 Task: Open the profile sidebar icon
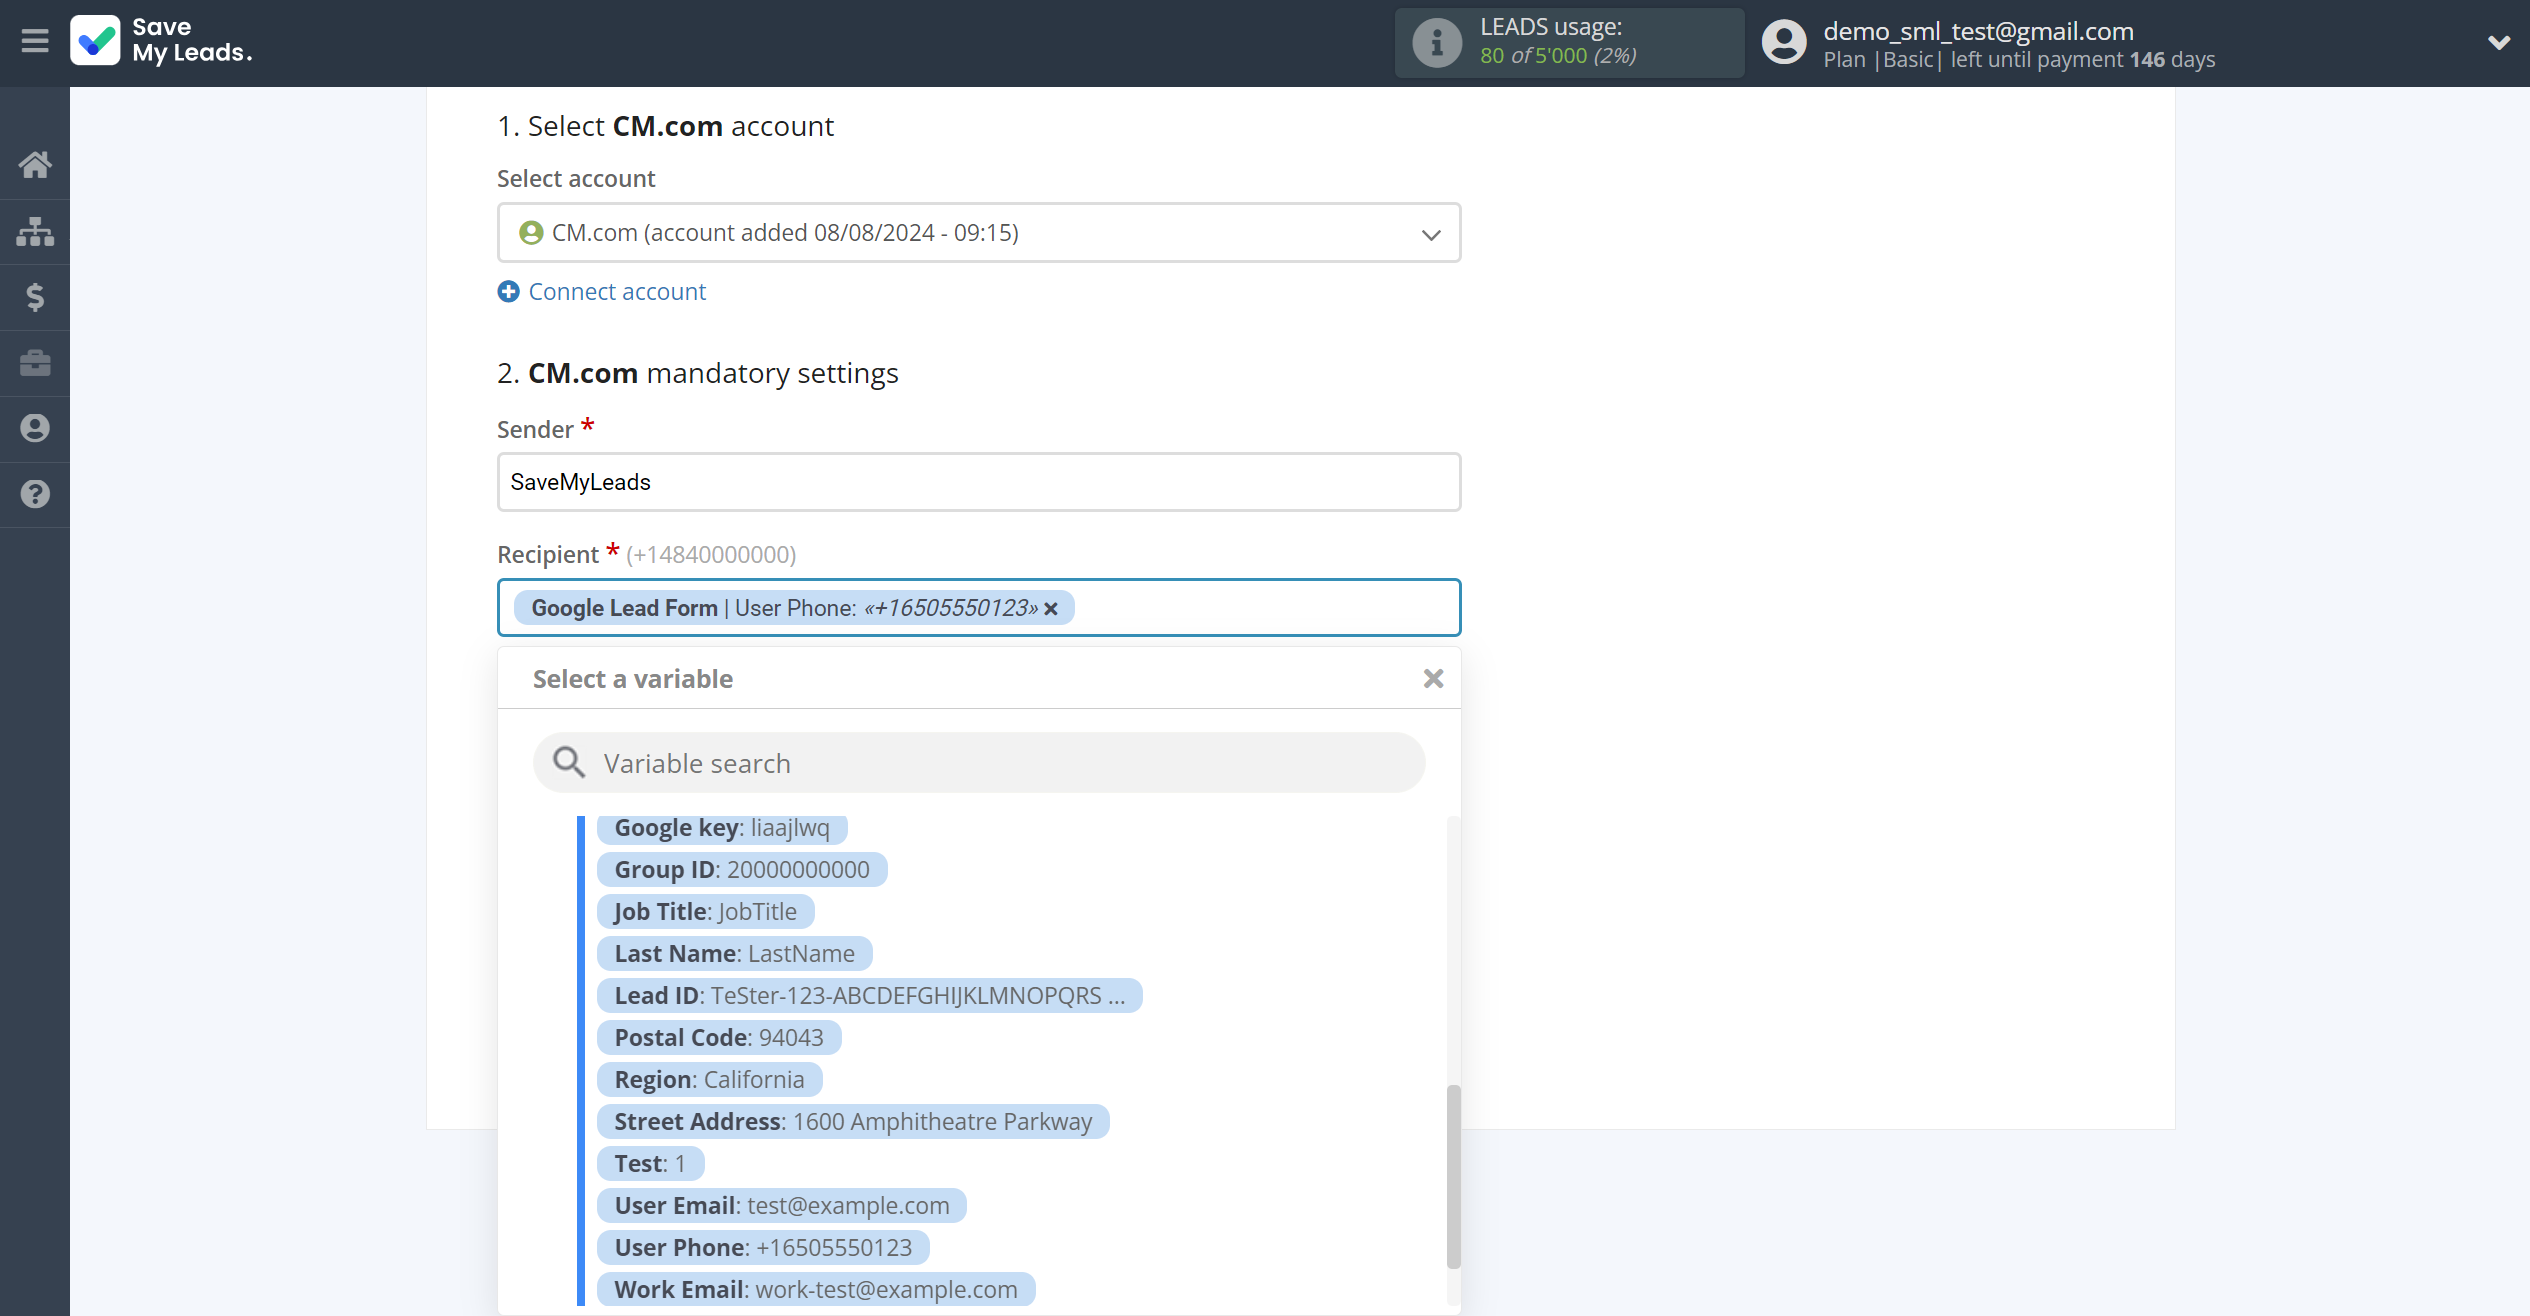(35, 428)
